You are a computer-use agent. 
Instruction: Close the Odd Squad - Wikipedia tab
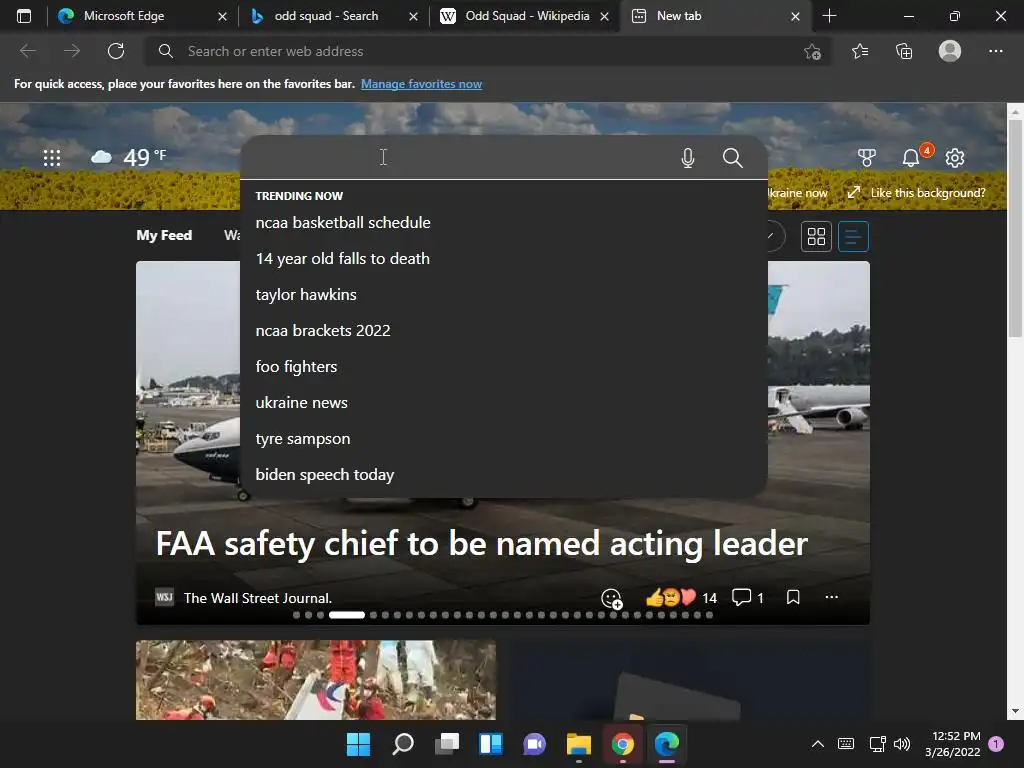pos(604,16)
